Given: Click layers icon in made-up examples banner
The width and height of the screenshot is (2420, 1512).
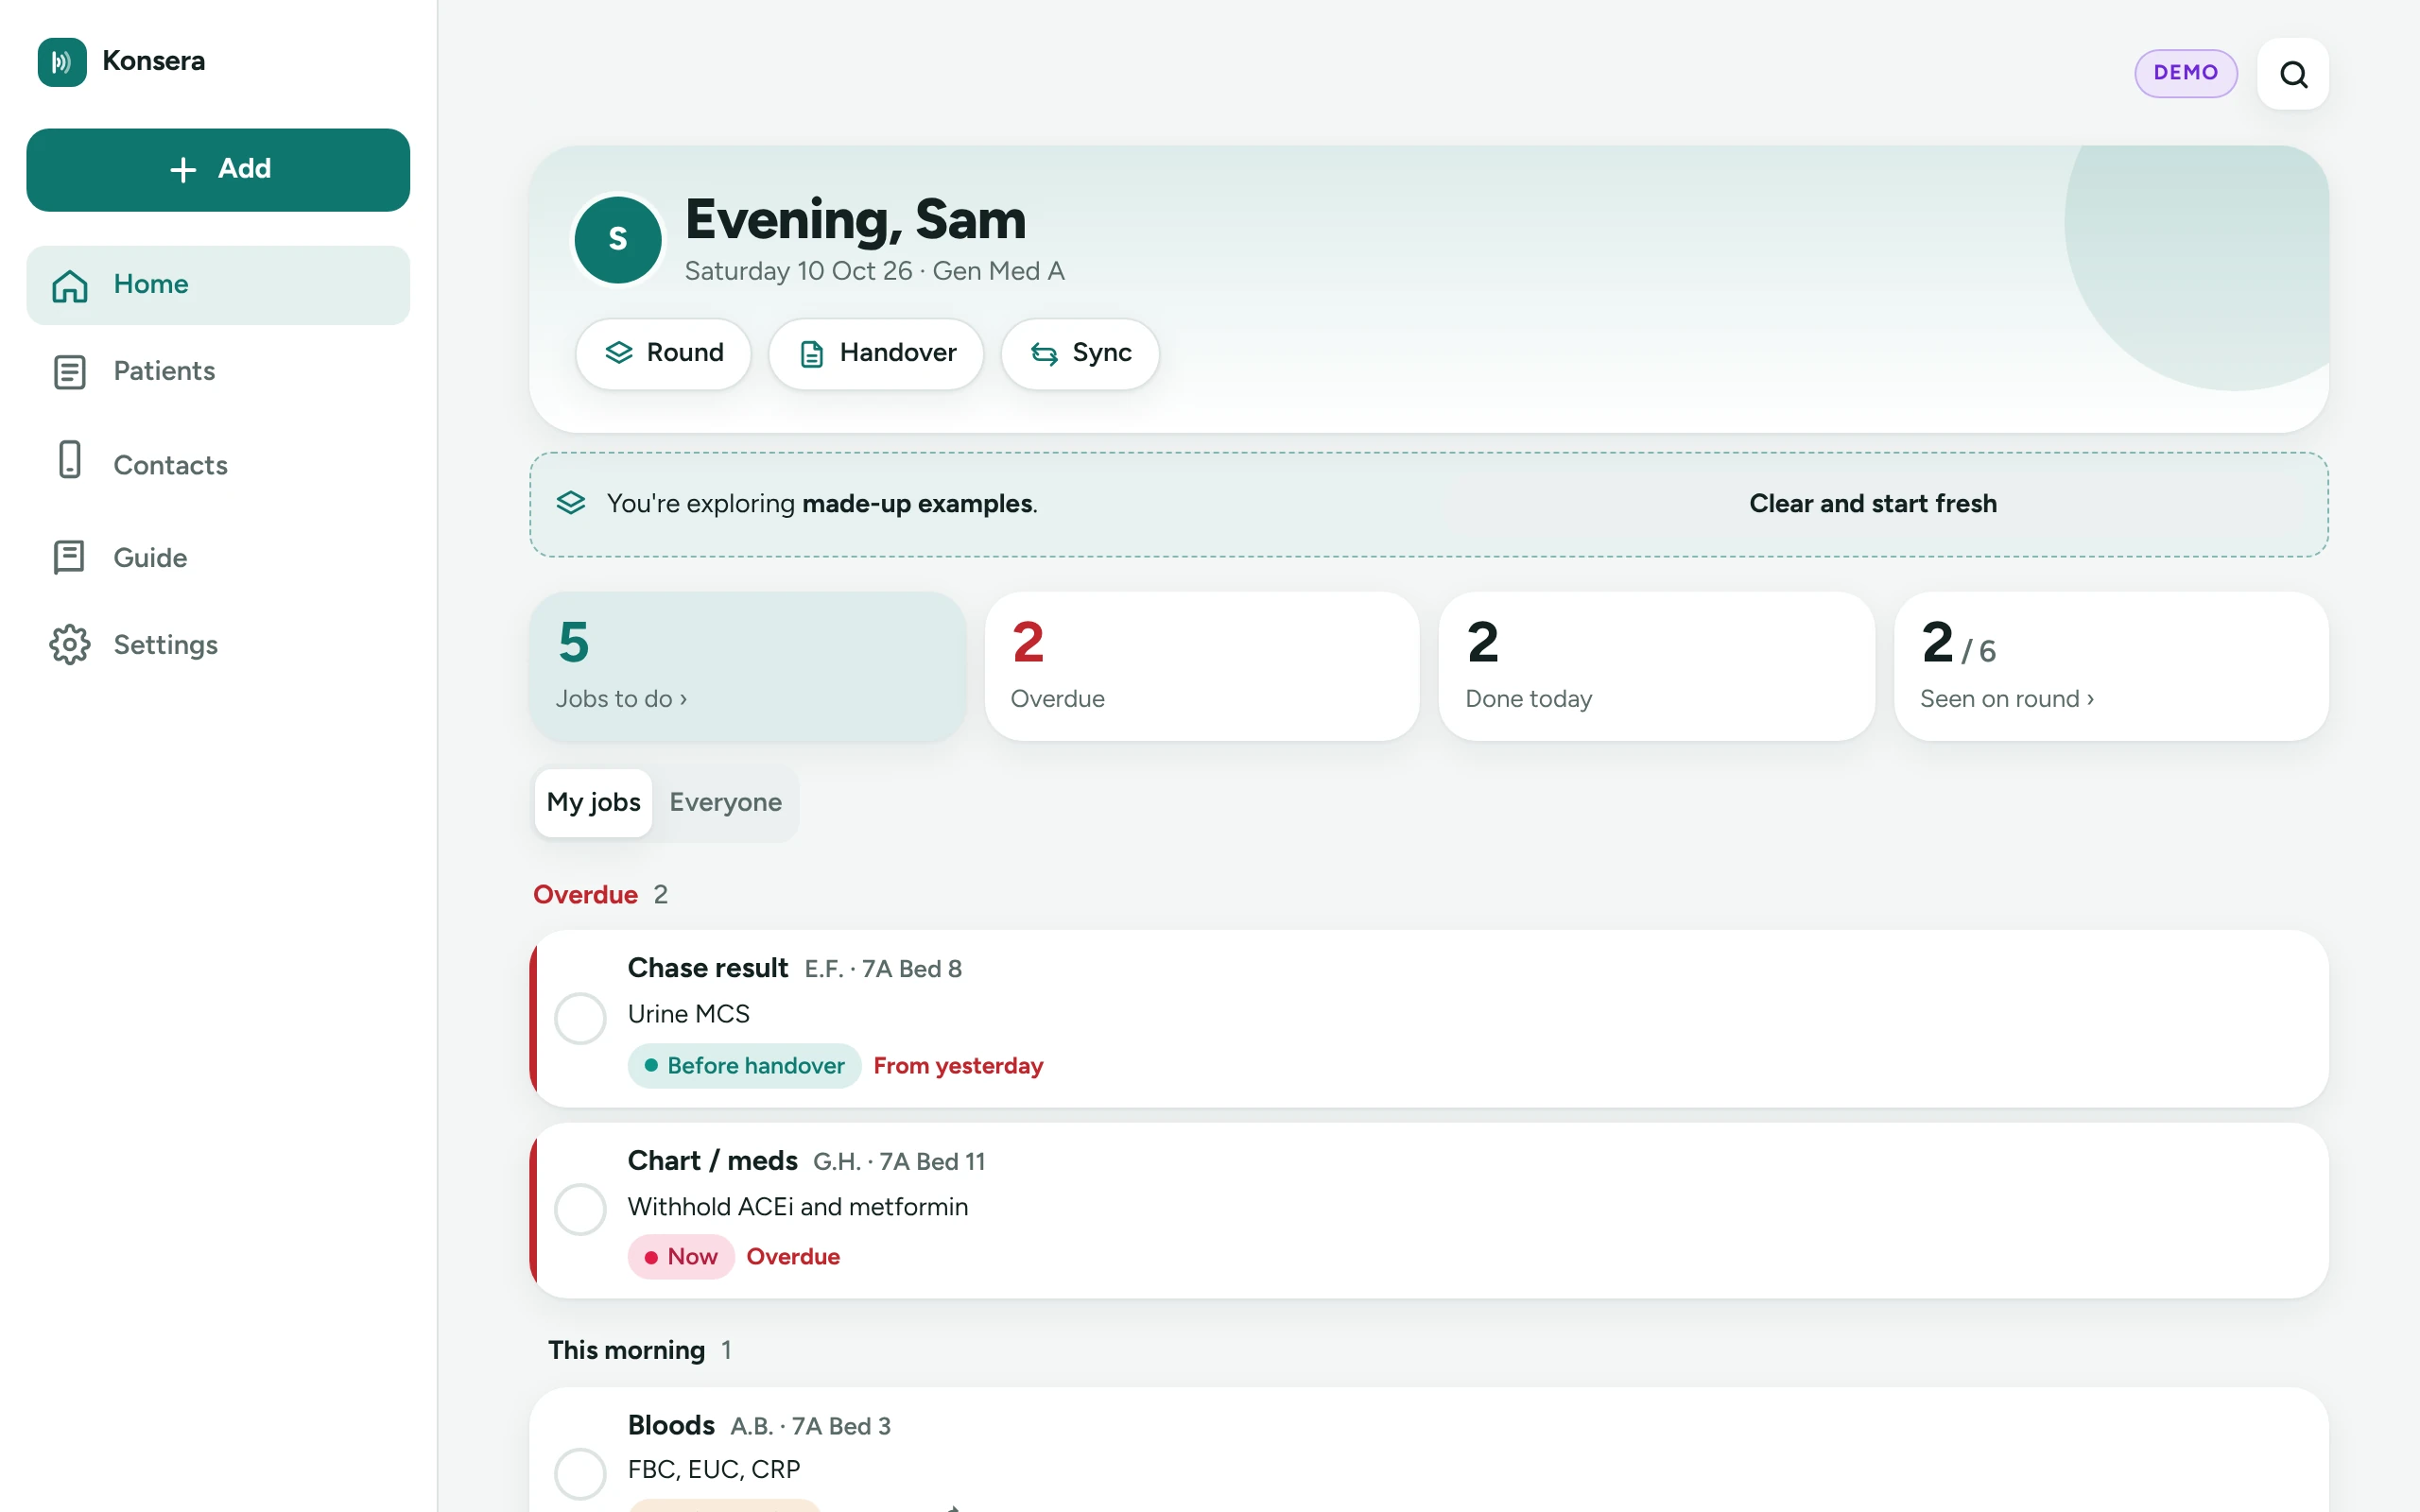Looking at the screenshot, I should (x=570, y=503).
